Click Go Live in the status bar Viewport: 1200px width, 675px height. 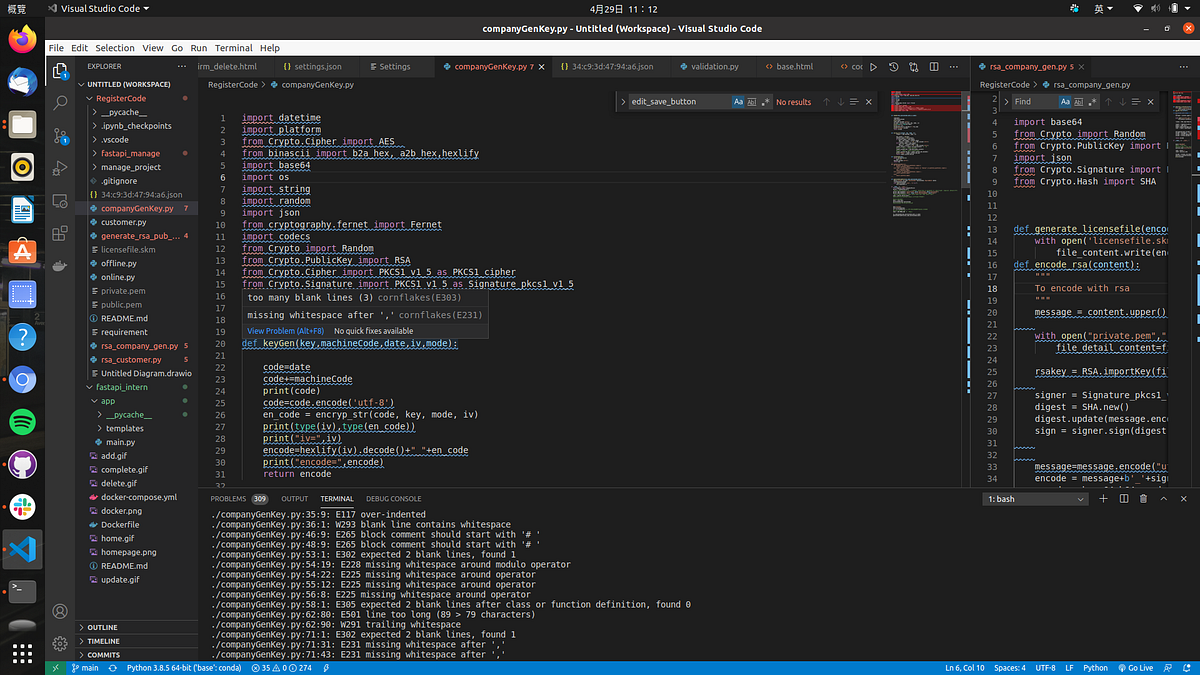point(1135,668)
